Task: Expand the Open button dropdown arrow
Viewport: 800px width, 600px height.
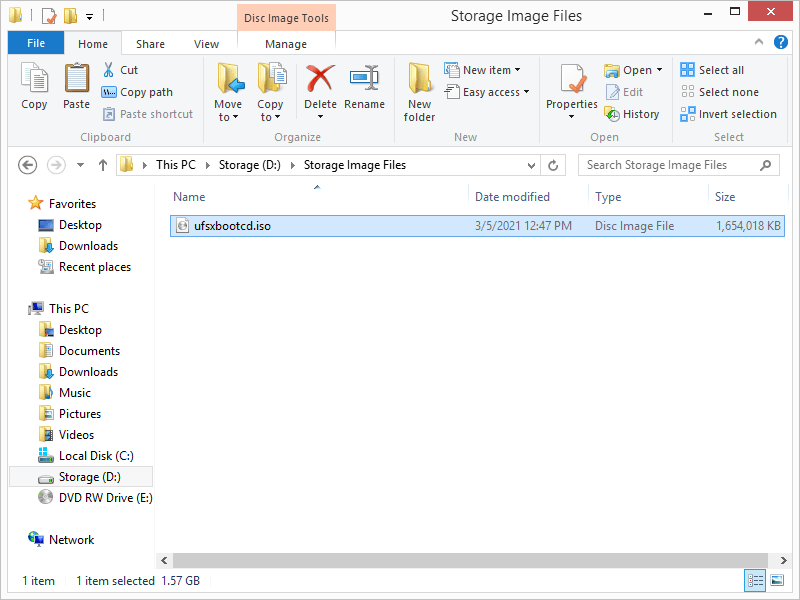Action: click(659, 70)
